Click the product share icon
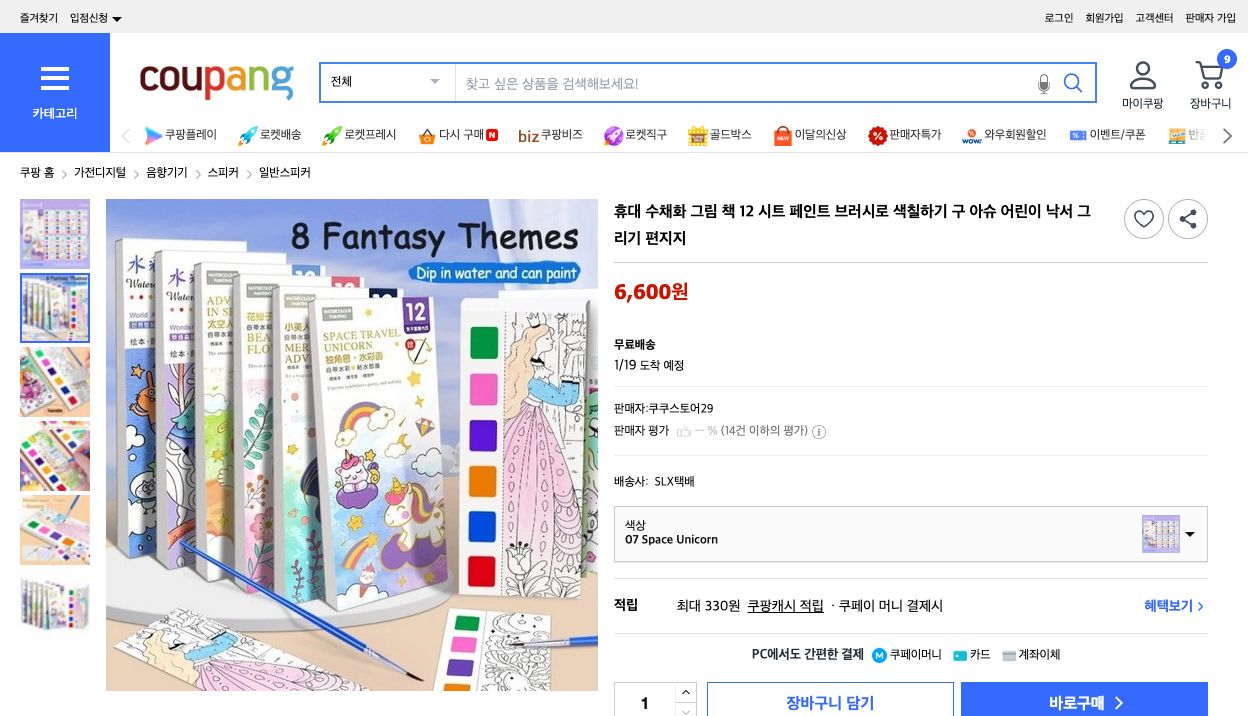This screenshot has width=1248, height=716. (1188, 219)
